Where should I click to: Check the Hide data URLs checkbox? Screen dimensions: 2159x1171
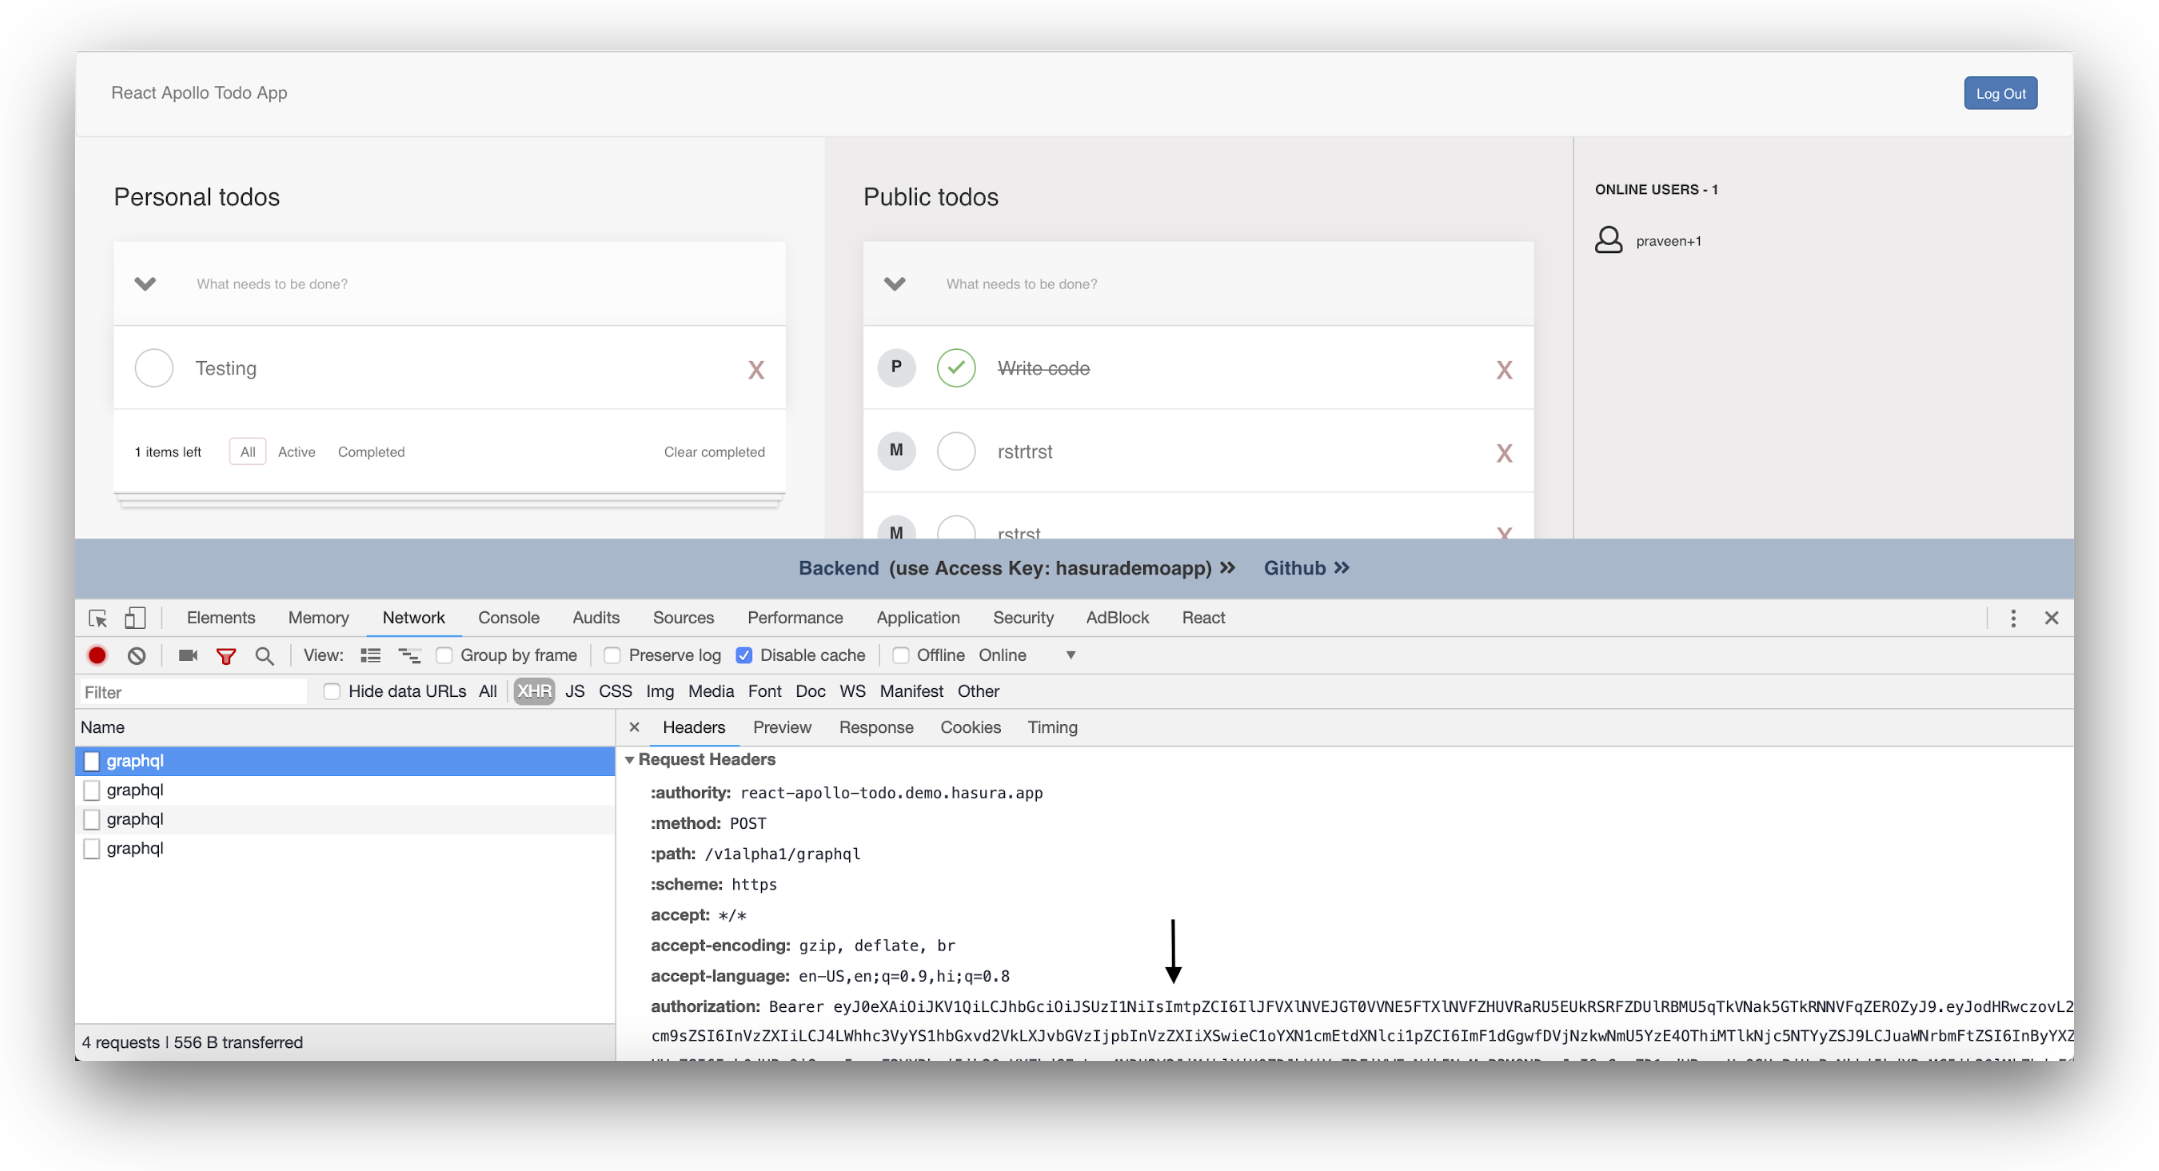332,691
